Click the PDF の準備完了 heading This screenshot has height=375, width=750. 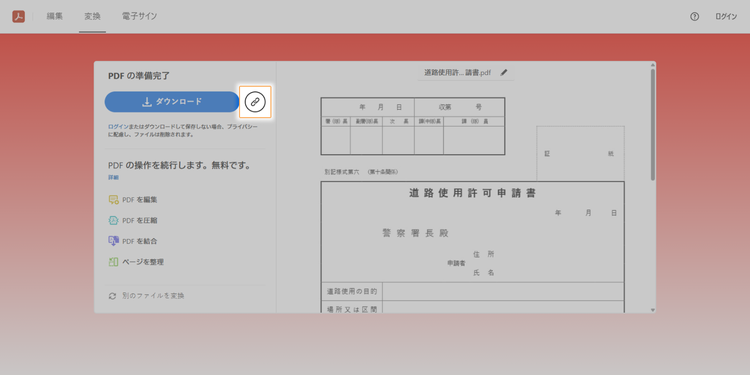click(139, 76)
